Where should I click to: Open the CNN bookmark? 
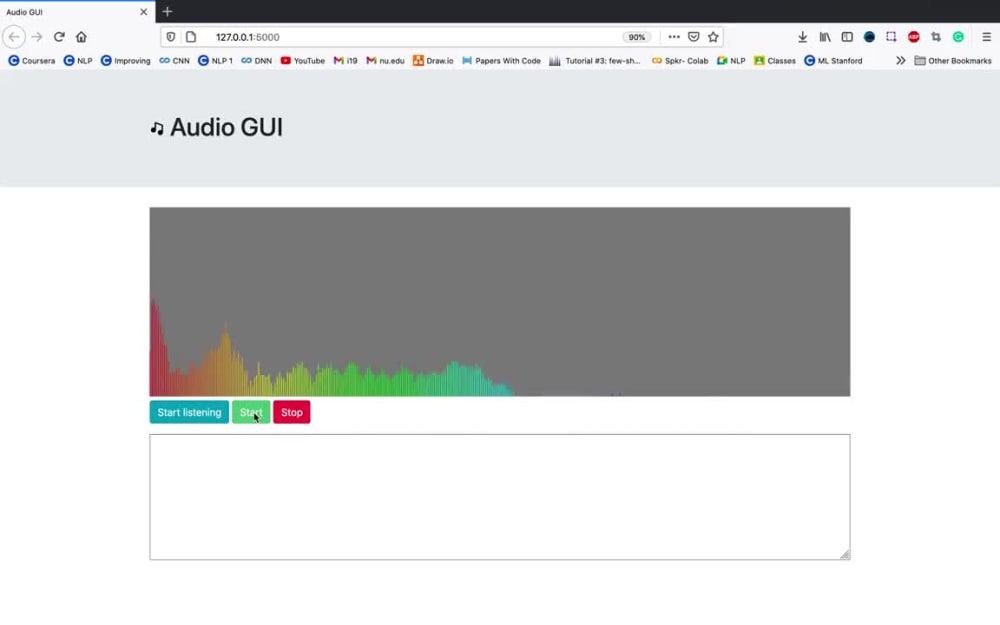174,61
